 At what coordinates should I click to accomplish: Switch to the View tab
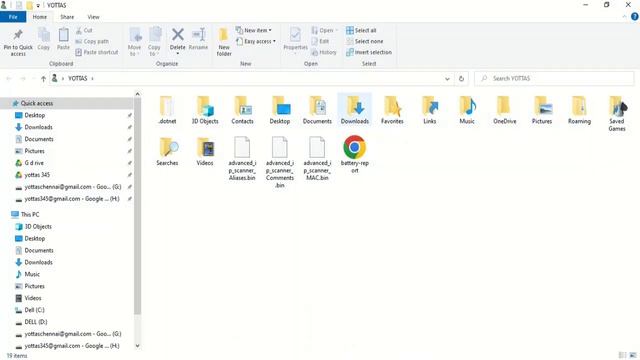[x=93, y=17]
